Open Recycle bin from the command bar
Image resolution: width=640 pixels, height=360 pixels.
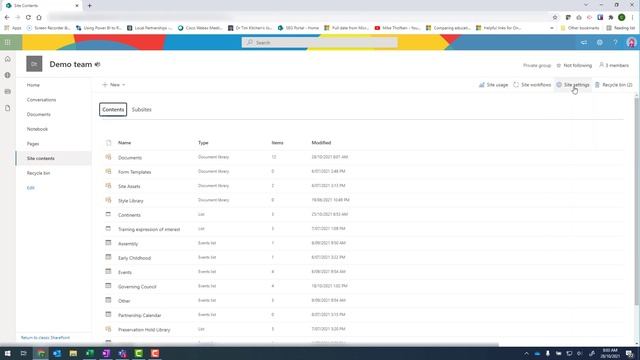pyautogui.click(x=614, y=85)
